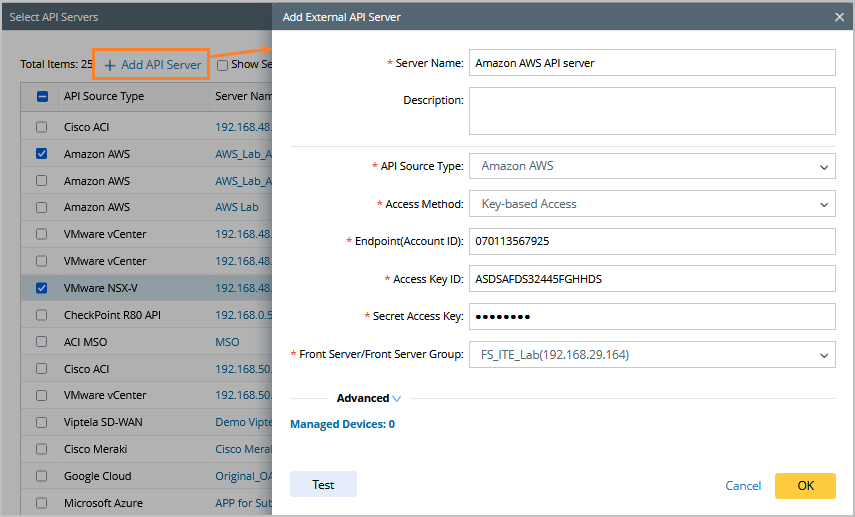Open the Managed Devices: 0 link
Viewport: 855px width, 517px height.
[x=342, y=424]
